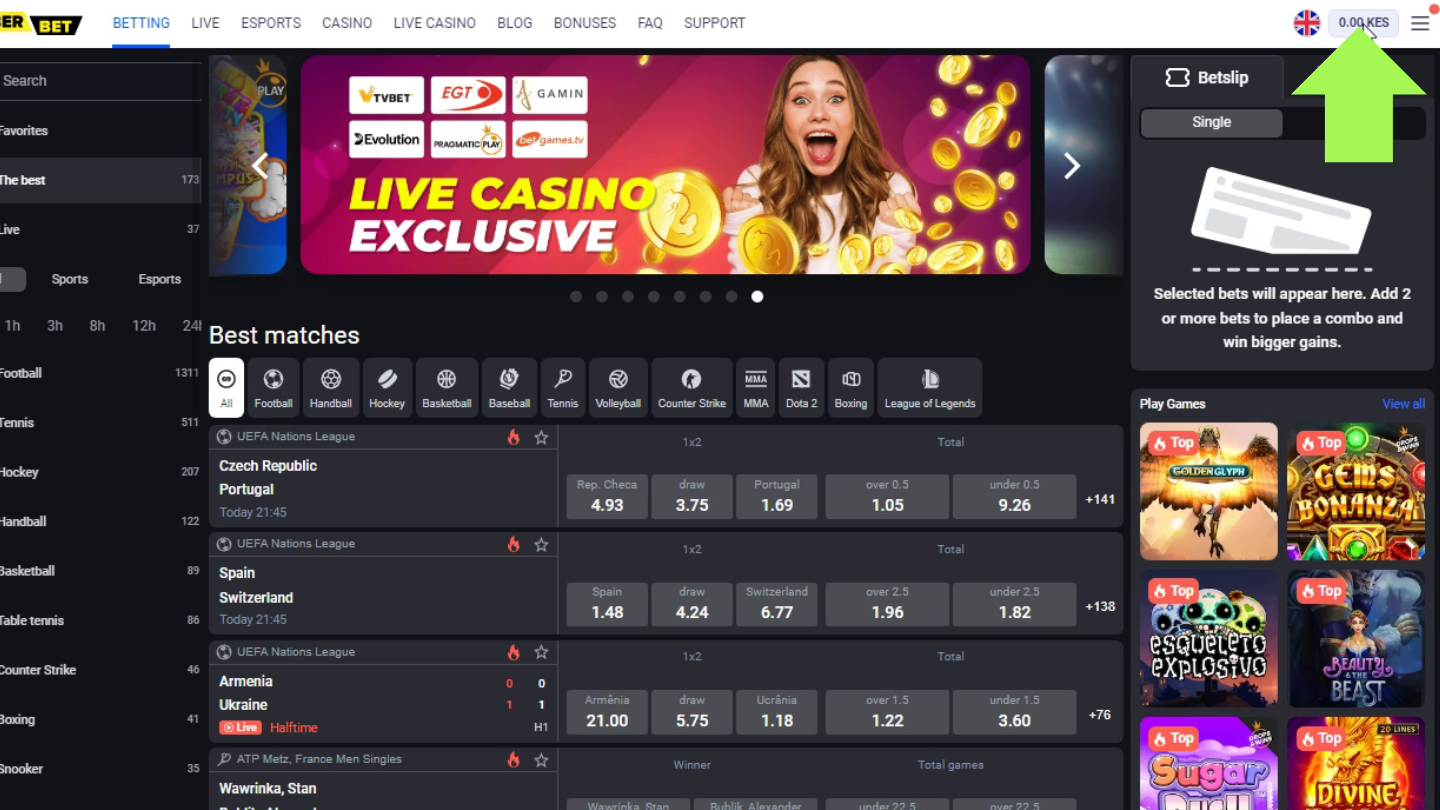Expand +141 more markets for Czech Republic match

[1100, 499]
